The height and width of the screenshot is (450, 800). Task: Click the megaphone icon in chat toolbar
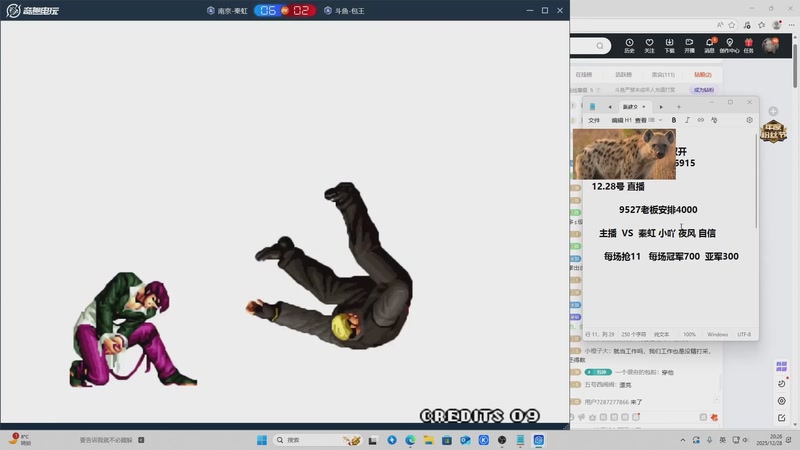click(581, 417)
